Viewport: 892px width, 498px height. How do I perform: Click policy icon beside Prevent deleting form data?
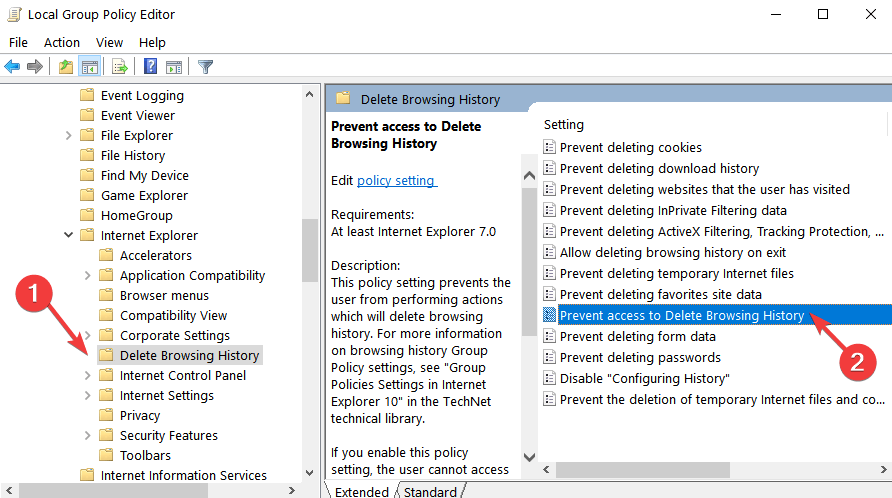point(549,336)
